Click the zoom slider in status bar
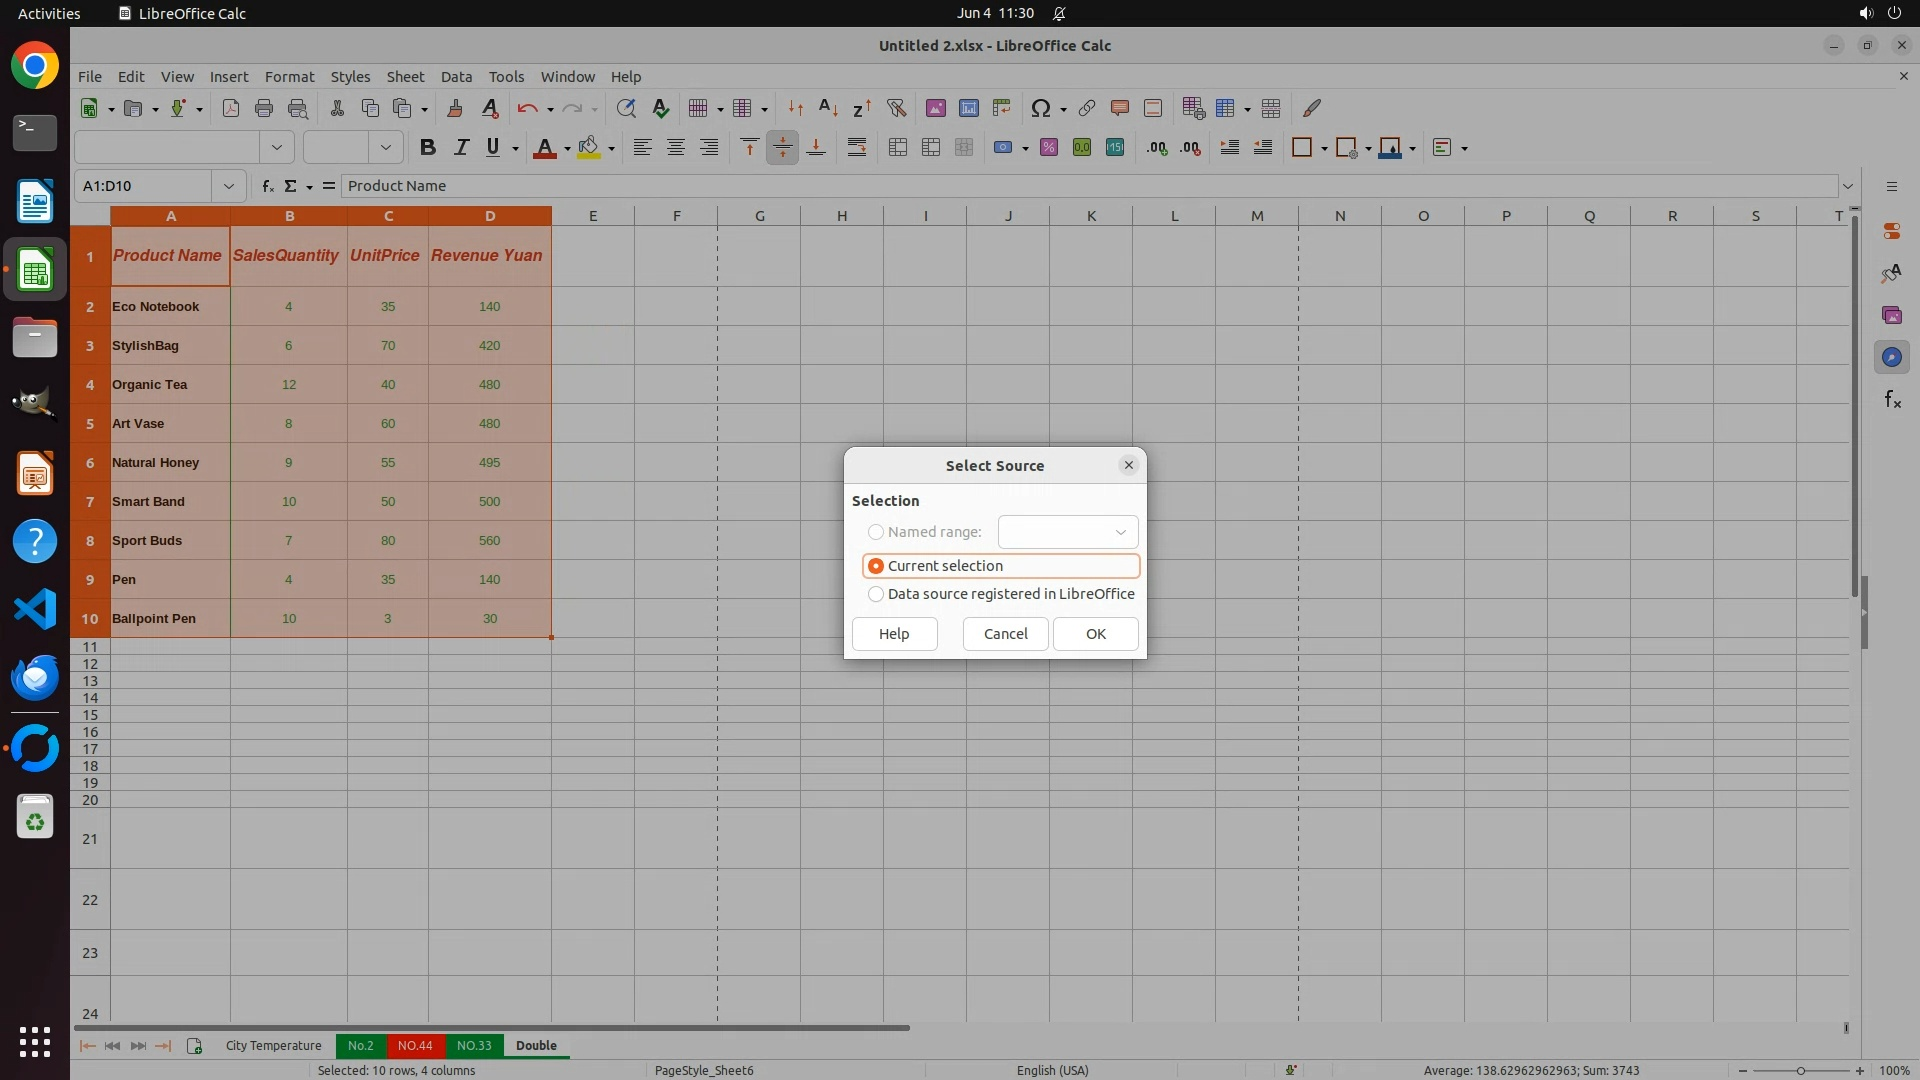 pyautogui.click(x=1800, y=1071)
